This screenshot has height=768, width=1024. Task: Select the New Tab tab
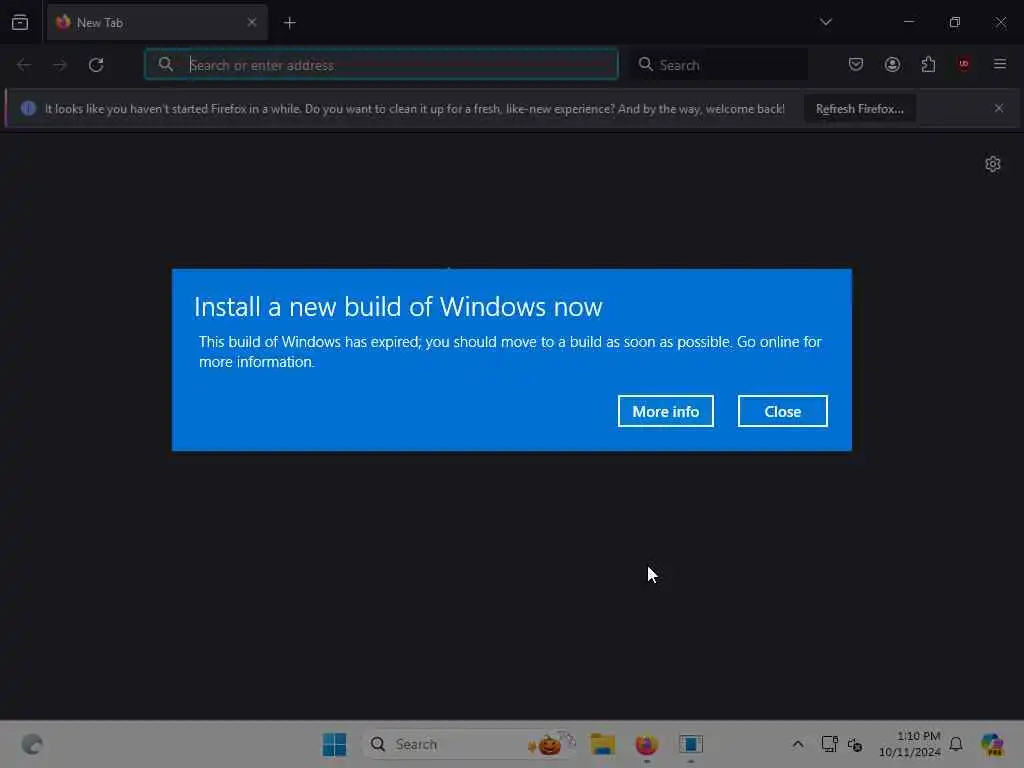(157, 23)
